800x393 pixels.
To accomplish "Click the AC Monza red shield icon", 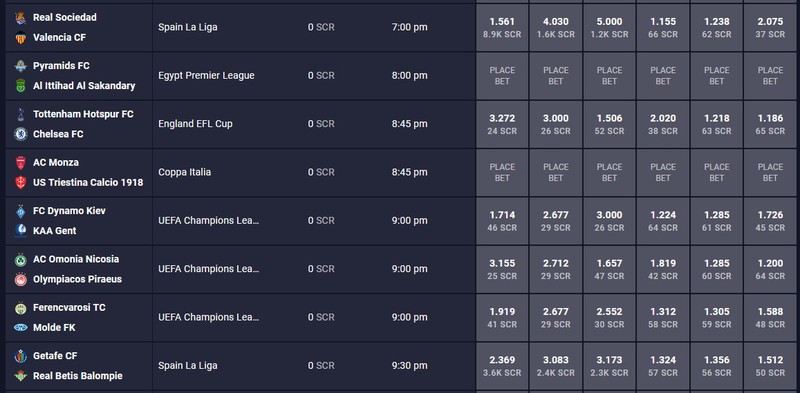I will click(20, 163).
